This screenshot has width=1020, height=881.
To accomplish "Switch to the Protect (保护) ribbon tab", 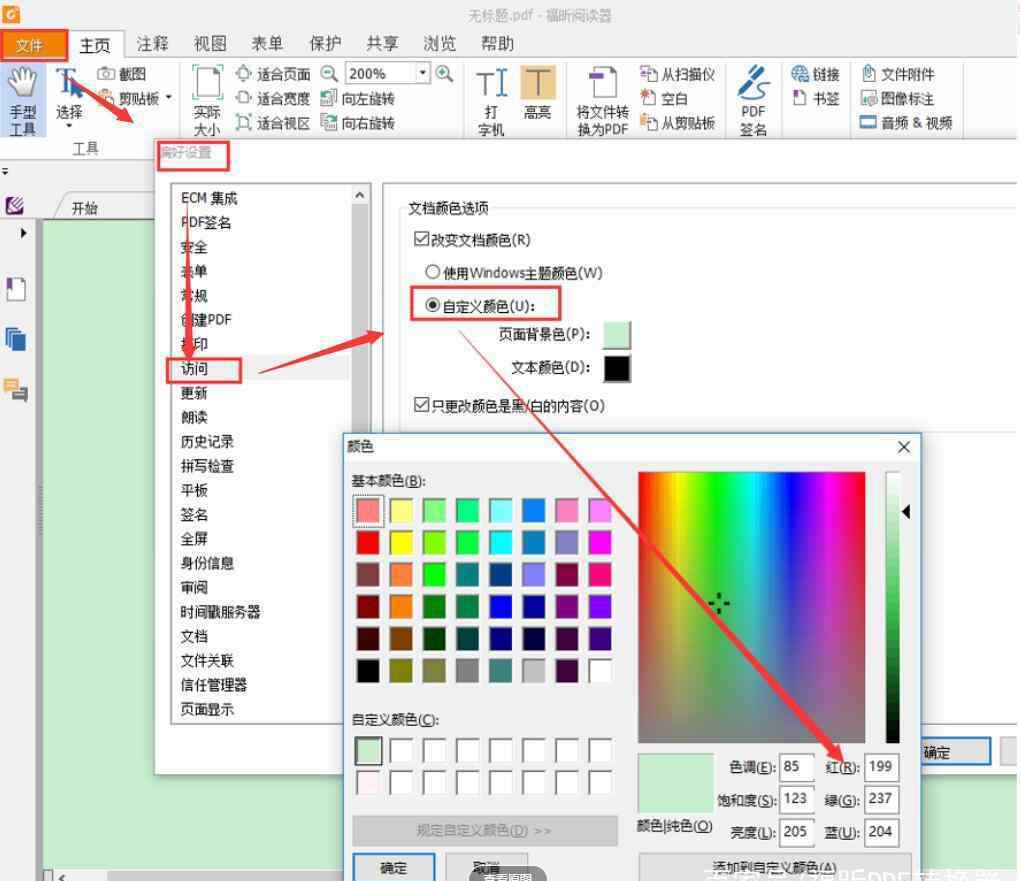I will 325,44.
